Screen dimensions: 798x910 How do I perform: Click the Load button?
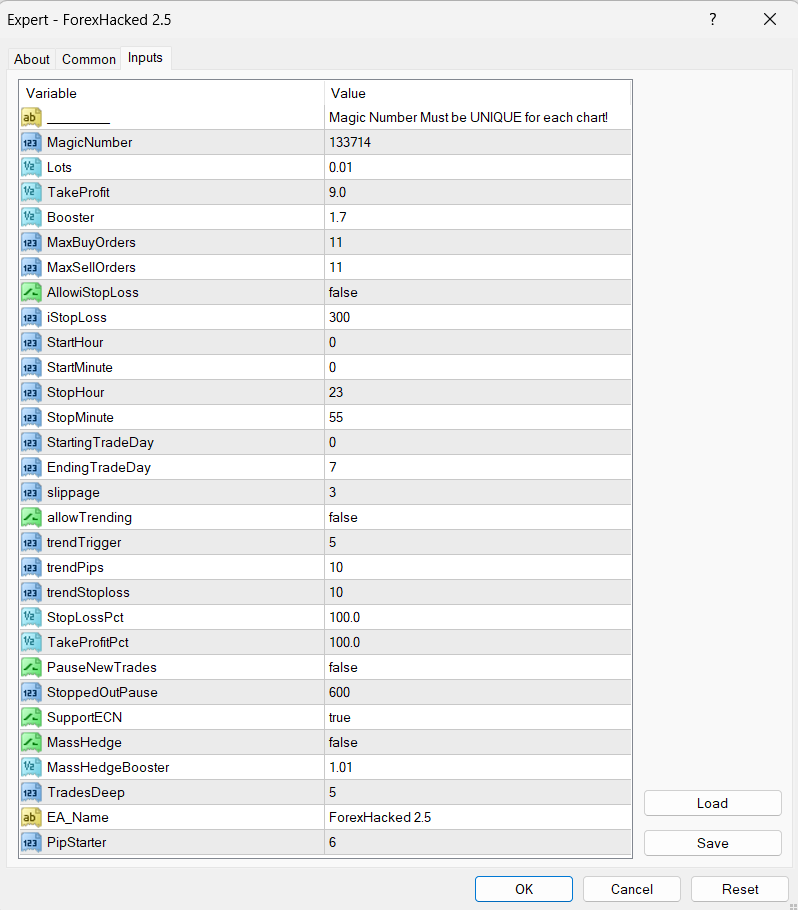pyautogui.click(x=712, y=803)
